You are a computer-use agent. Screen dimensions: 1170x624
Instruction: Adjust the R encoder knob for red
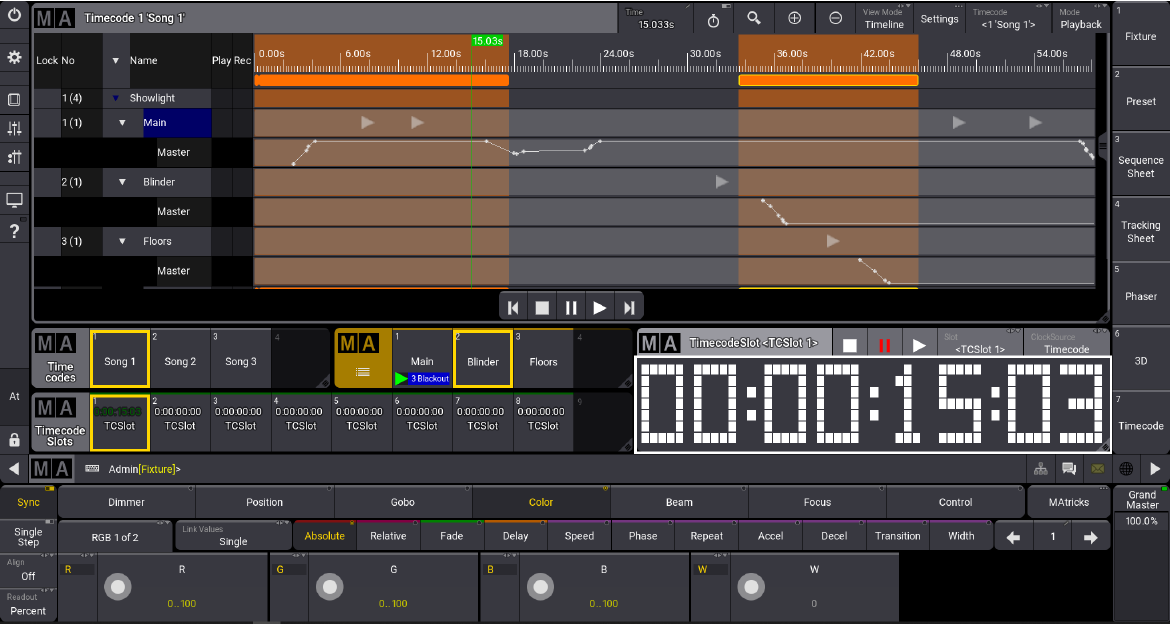tap(117, 587)
